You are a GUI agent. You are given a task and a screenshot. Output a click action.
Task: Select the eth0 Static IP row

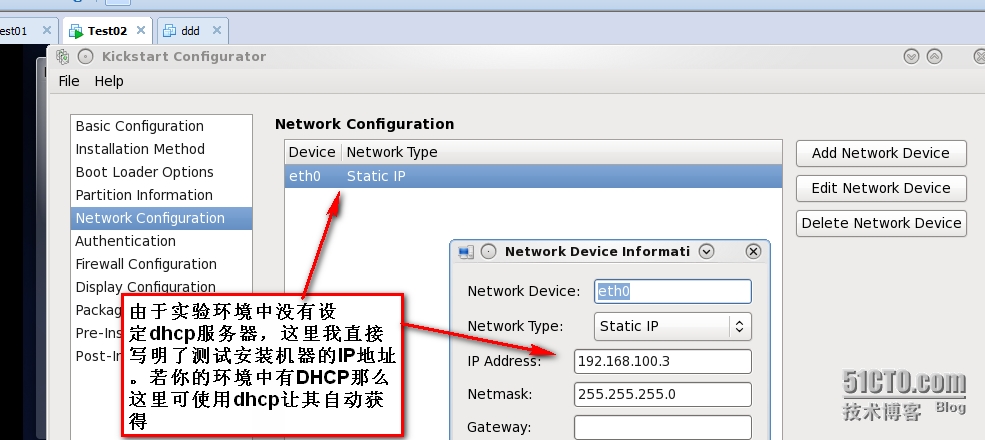532,177
